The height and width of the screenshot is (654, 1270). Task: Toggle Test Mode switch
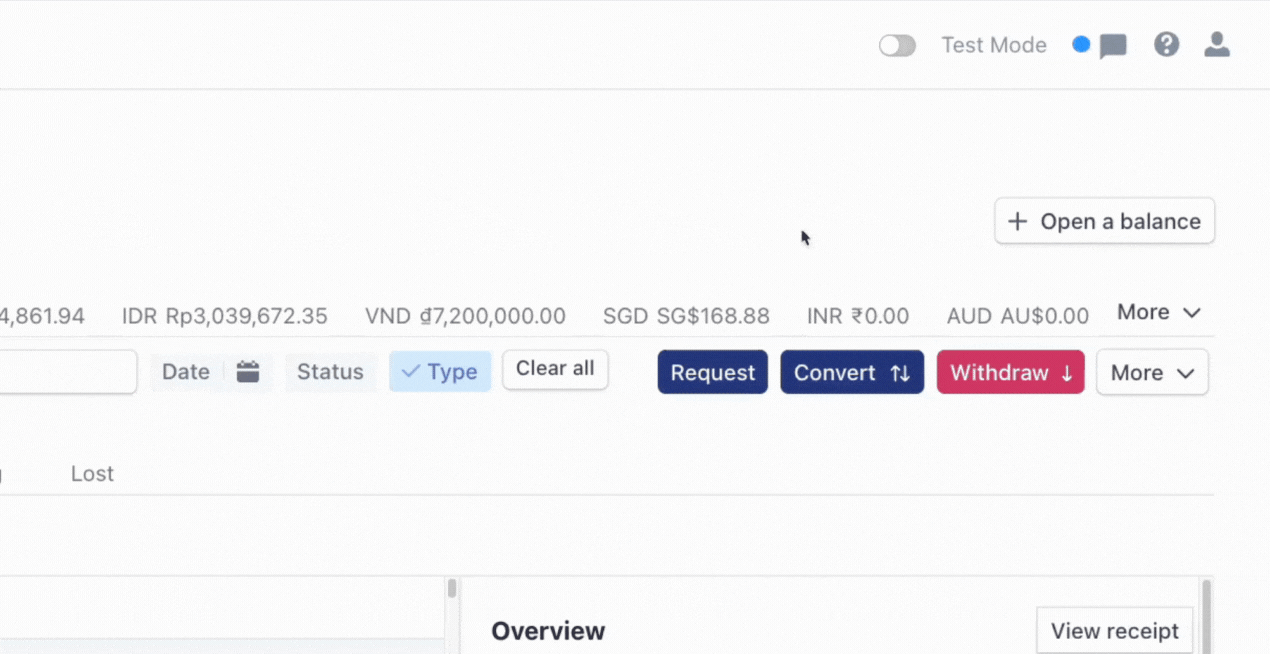pos(897,46)
